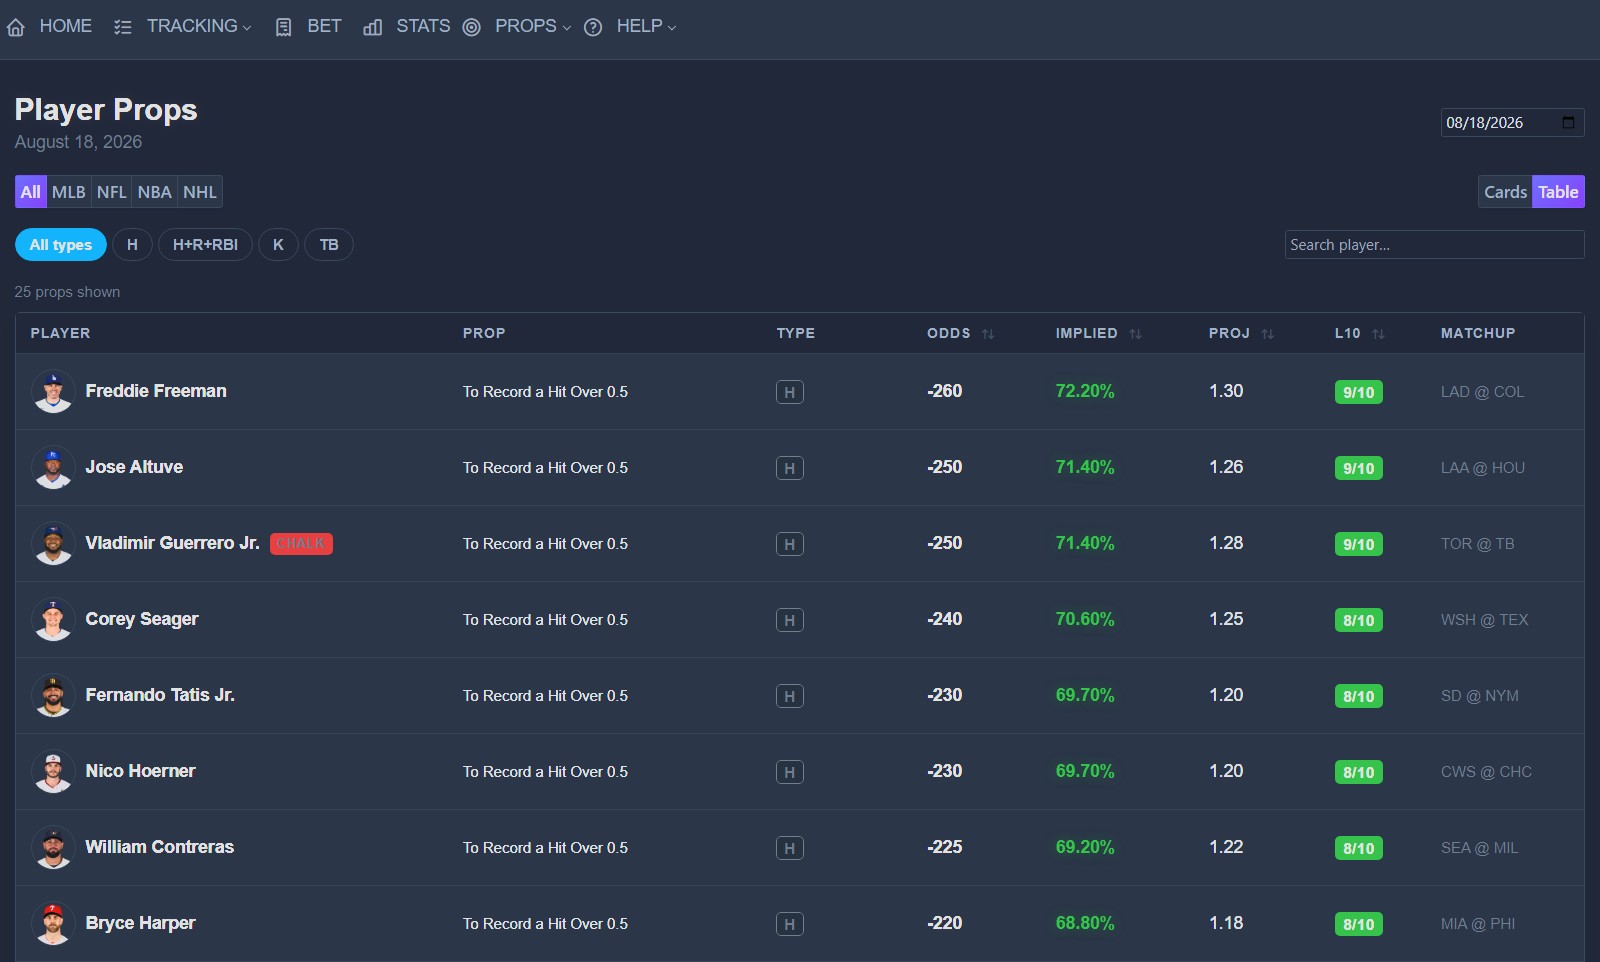This screenshot has height=962, width=1600.
Task: Switch to Table view
Action: (x=1559, y=192)
